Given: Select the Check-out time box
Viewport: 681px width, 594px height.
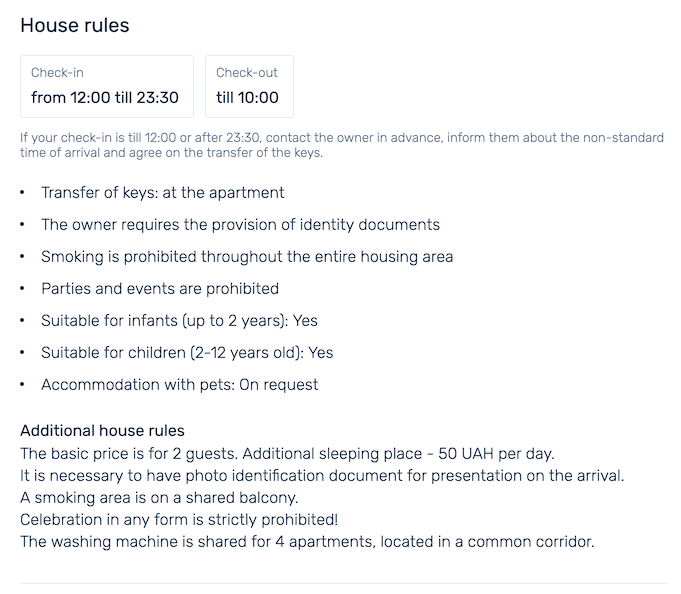Looking at the screenshot, I should pos(249,86).
